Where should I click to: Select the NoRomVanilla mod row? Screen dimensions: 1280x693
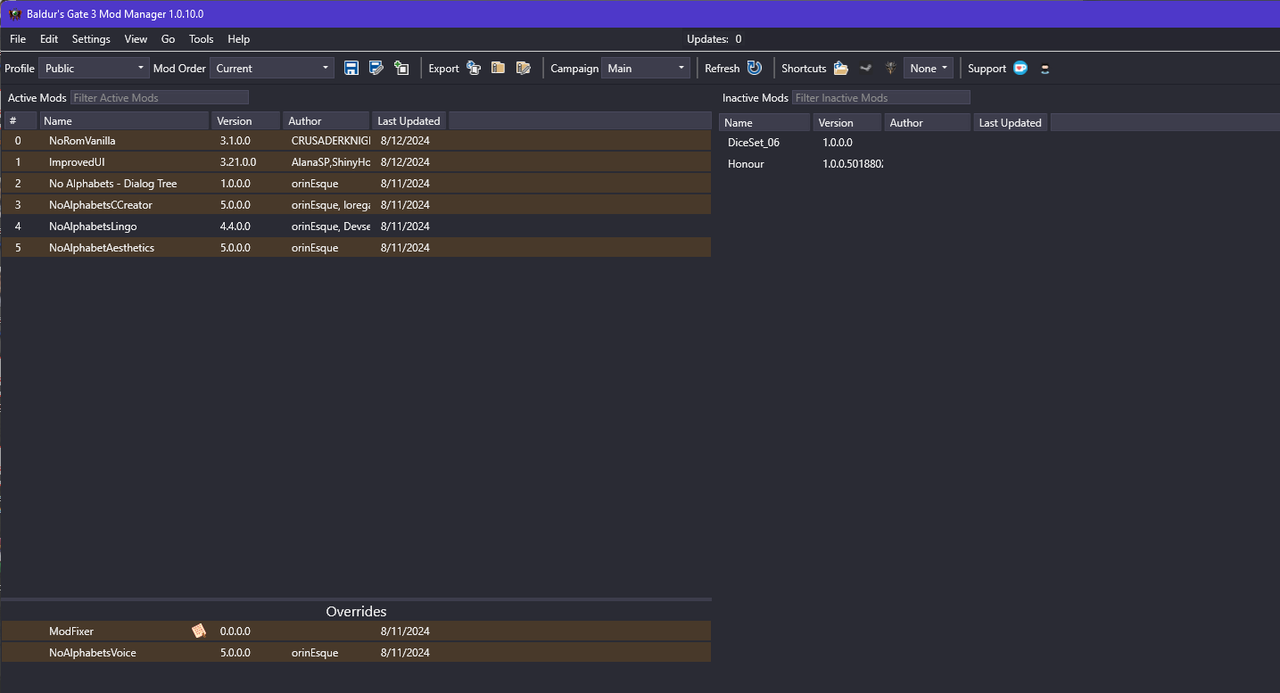tap(356, 141)
